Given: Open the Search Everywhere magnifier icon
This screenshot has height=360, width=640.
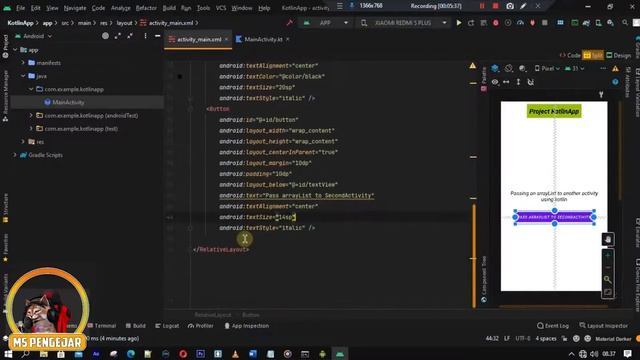Looking at the screenshot, I should point(625,23).
